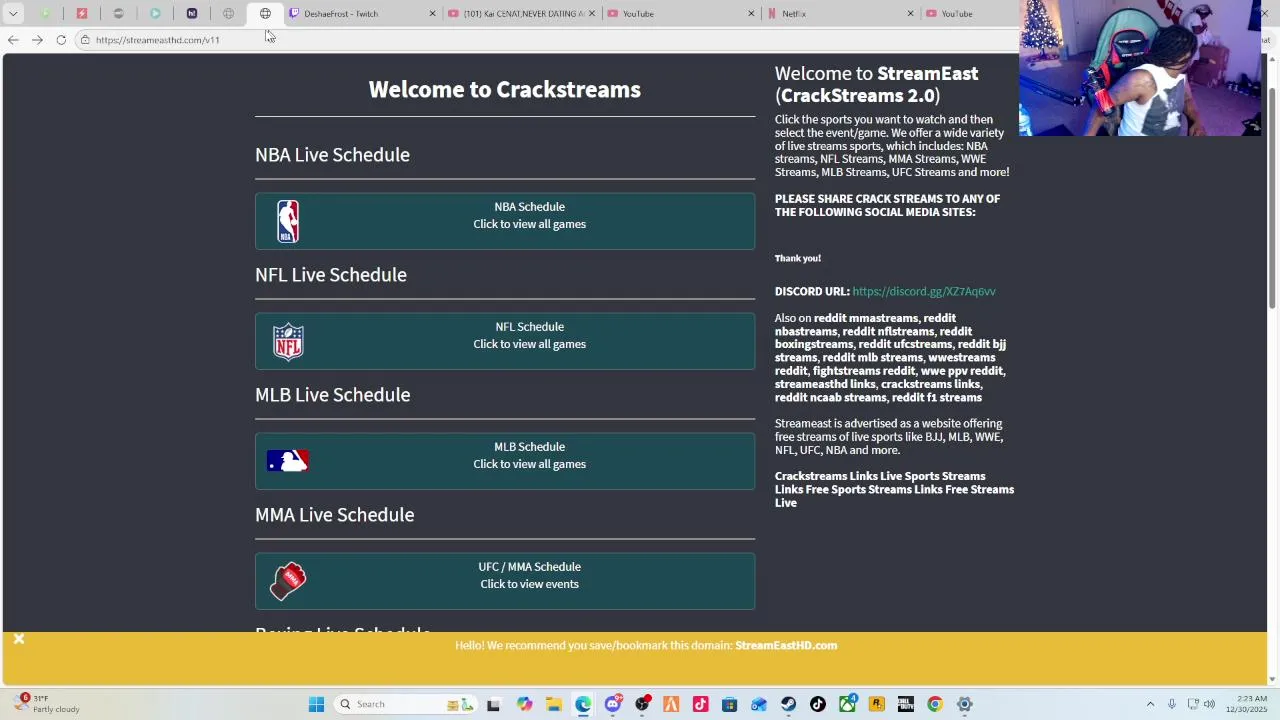Open Microsoft Store from taskbar
The width and height of the screenshot is (1280, 720).
tap(729, 704)
